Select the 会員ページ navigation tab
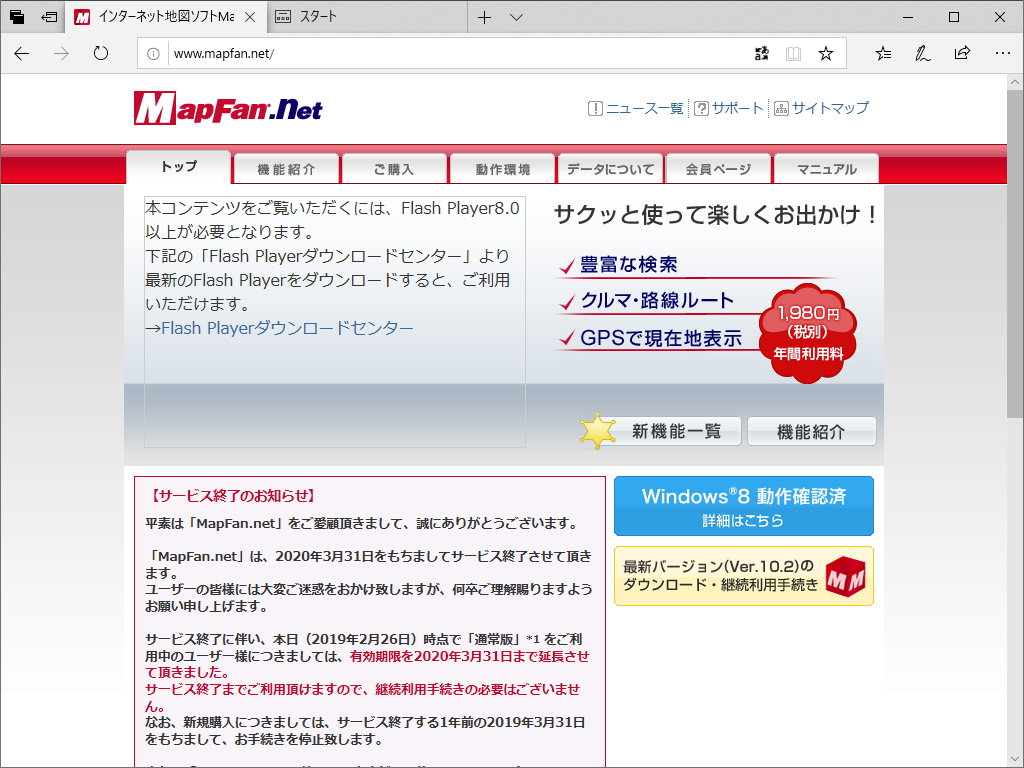 tap(718, 168)
